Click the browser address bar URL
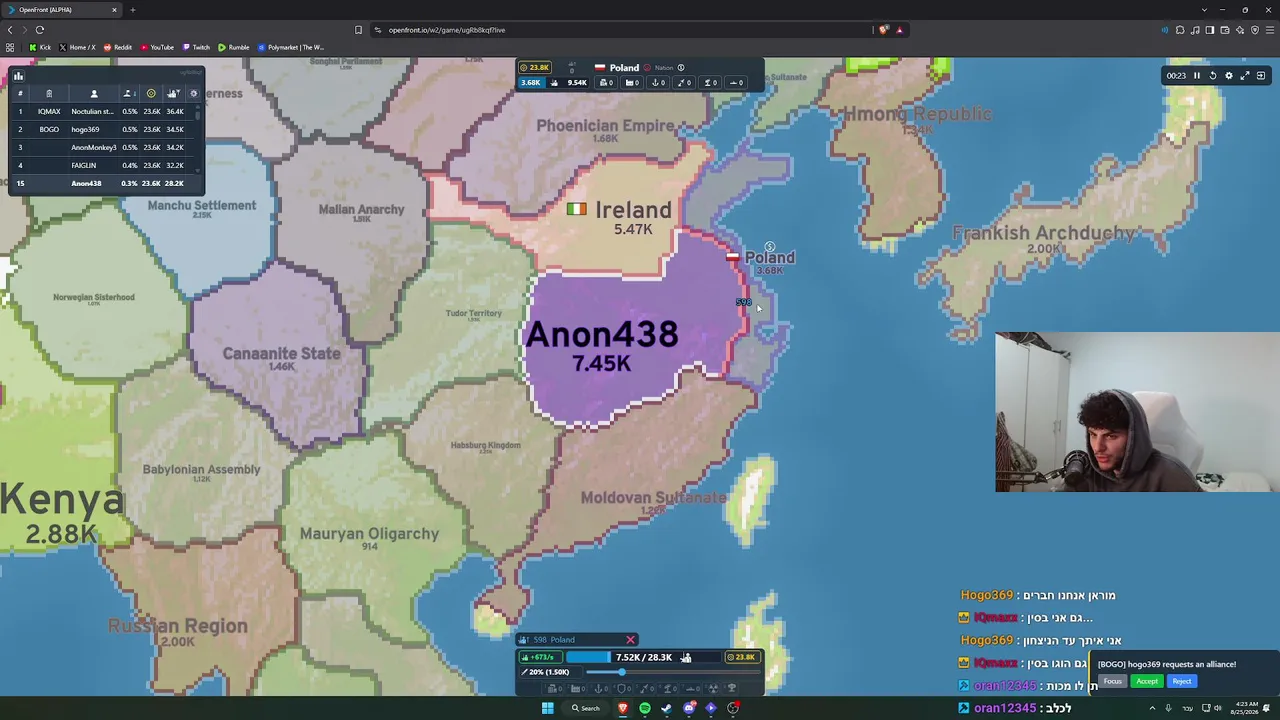Viewport: 1280px width, 720px height. [x=447, y=30]
